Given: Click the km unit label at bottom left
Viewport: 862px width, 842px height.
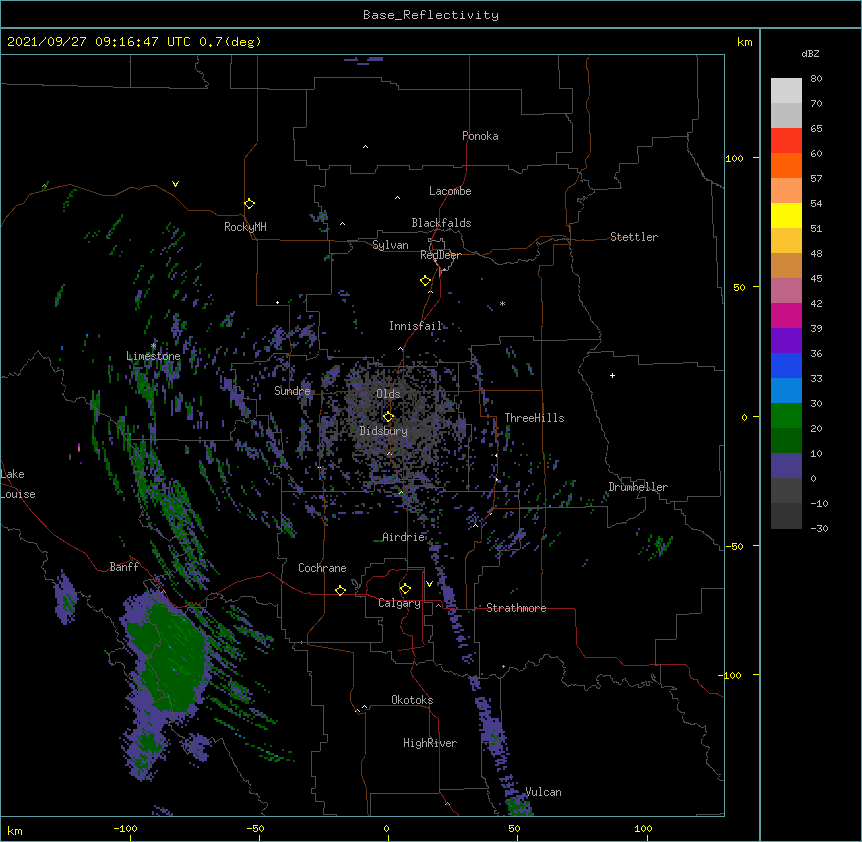Looking at the screenshot, I should tap(15, 830).
